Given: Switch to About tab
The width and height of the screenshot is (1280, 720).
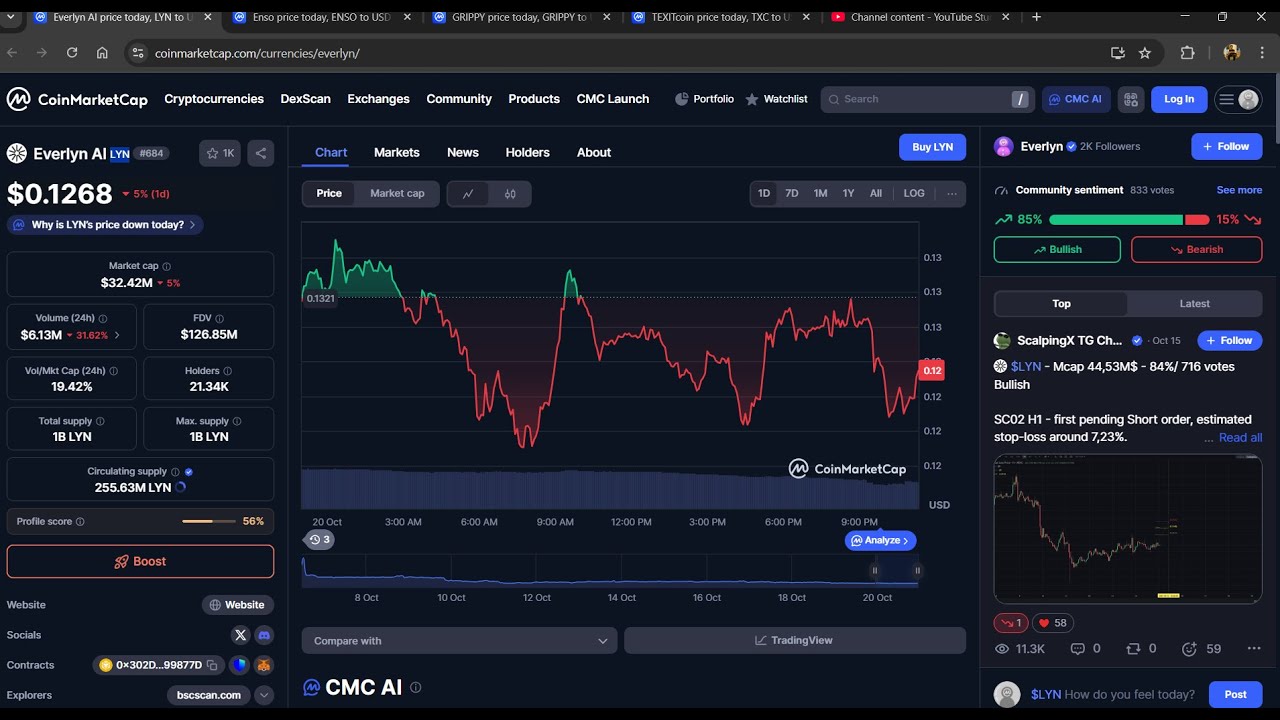Looking at the screenshot, I should pyautogui.click(x=594, y=153).
